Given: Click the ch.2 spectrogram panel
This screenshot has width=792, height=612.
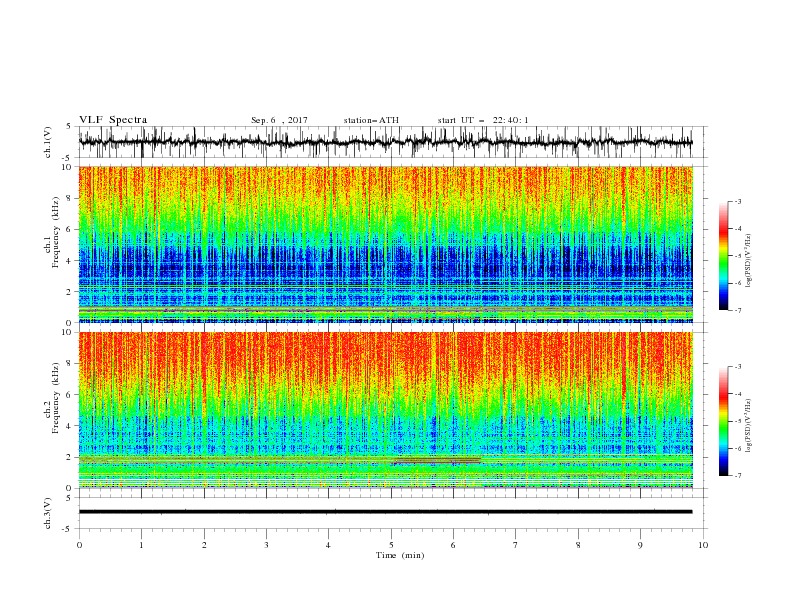Looking at the screenshot, I should coord(385,410).
